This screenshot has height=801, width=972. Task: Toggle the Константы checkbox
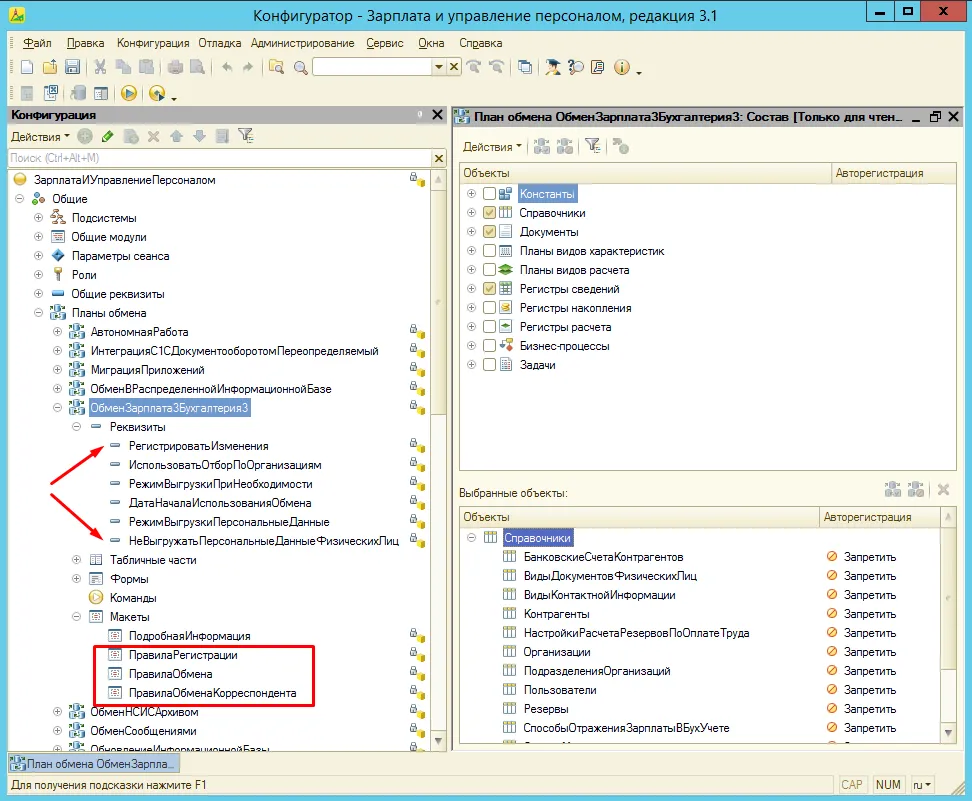click(489, 193)
